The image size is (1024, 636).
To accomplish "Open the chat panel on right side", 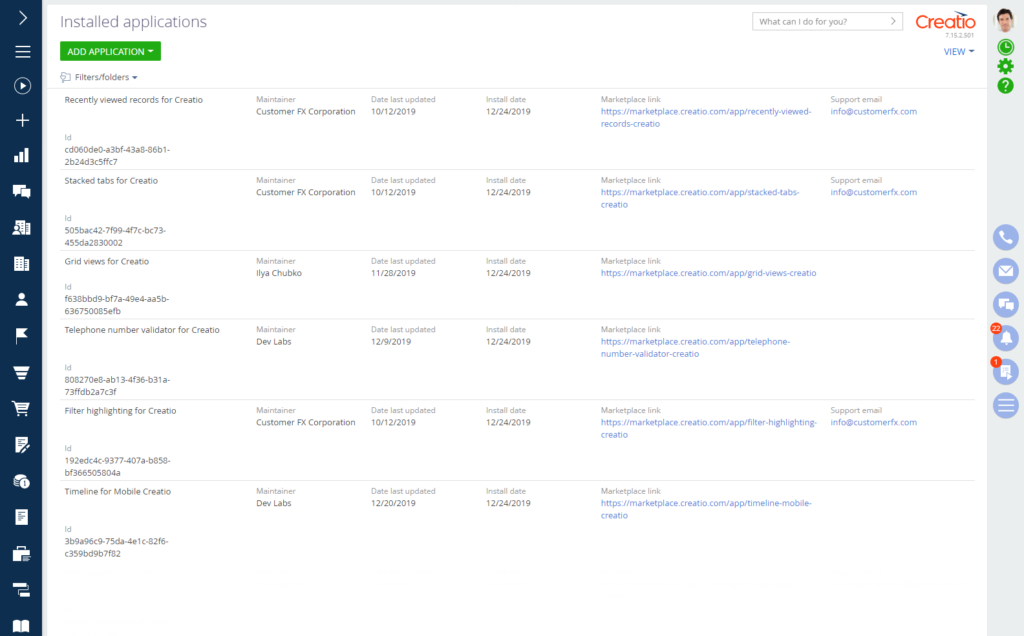I will (1006, 304).
